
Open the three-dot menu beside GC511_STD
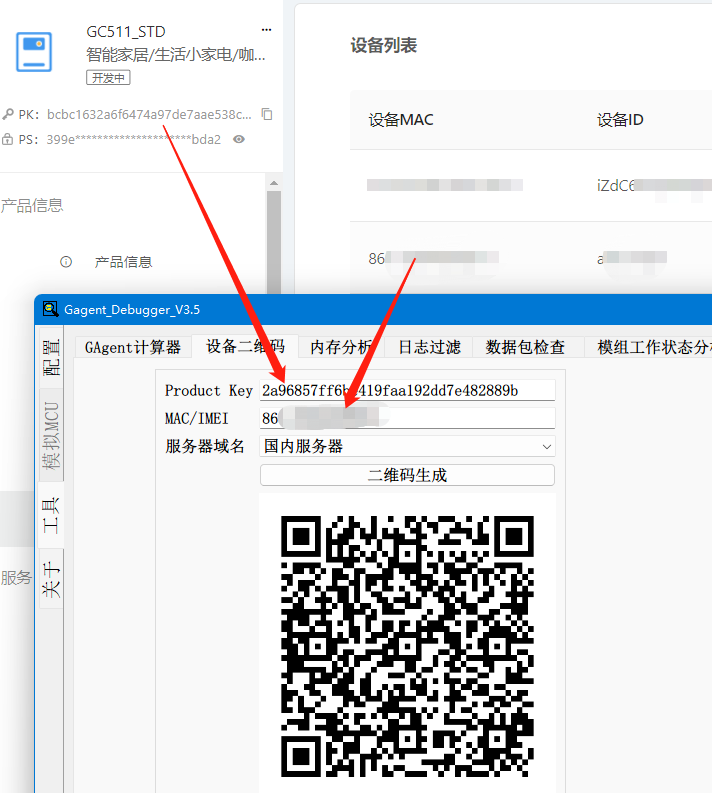(266, 30)
